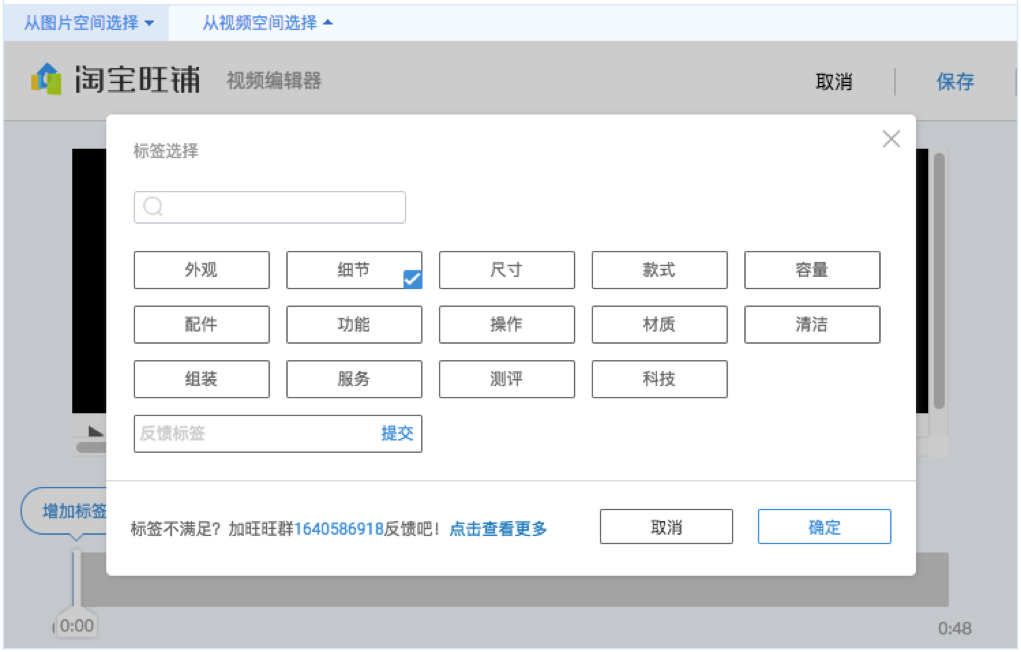Select the 清洁 tag

pos(812,324)
